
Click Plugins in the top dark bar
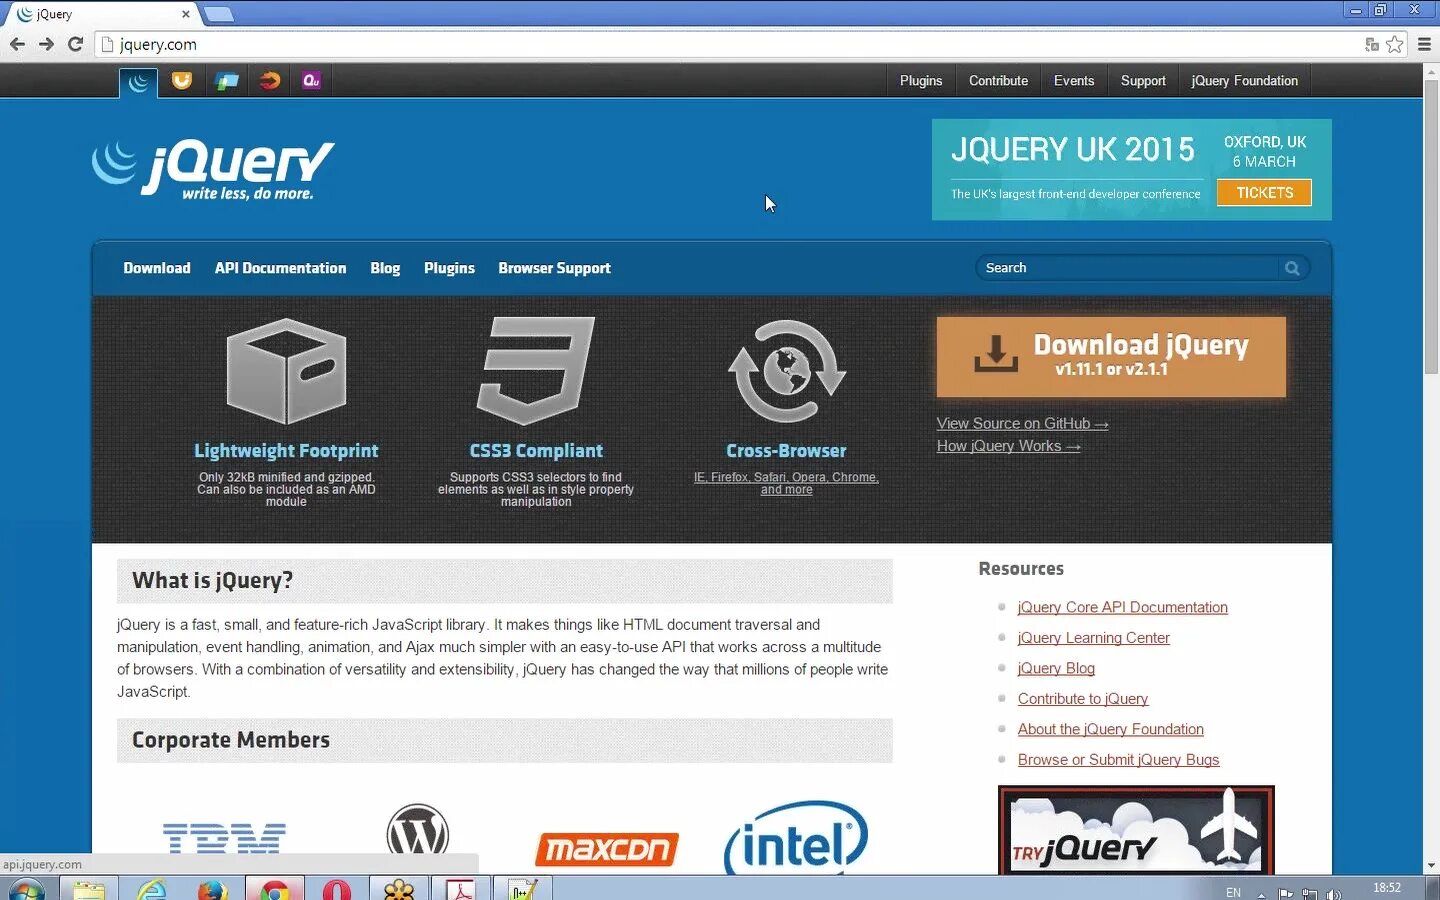(x=921, y=81)
